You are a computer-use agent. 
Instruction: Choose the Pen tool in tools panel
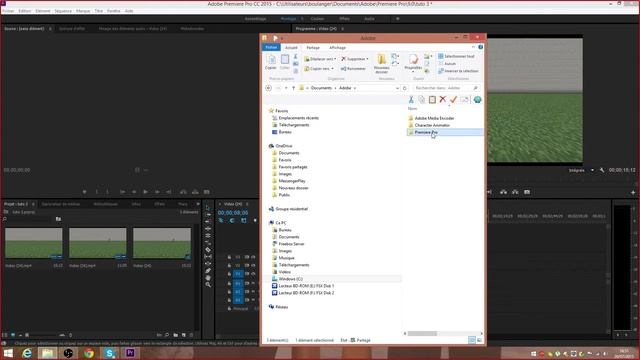[208, 271]
